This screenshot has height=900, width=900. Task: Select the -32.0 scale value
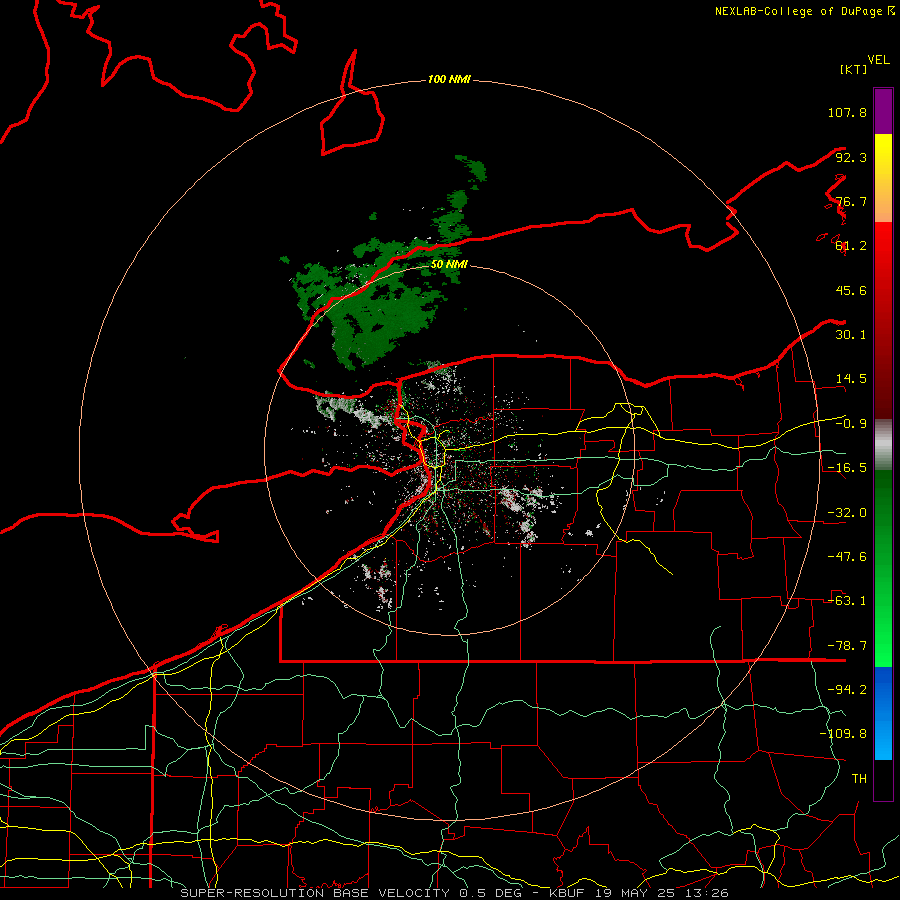click(x=847, y=513)
